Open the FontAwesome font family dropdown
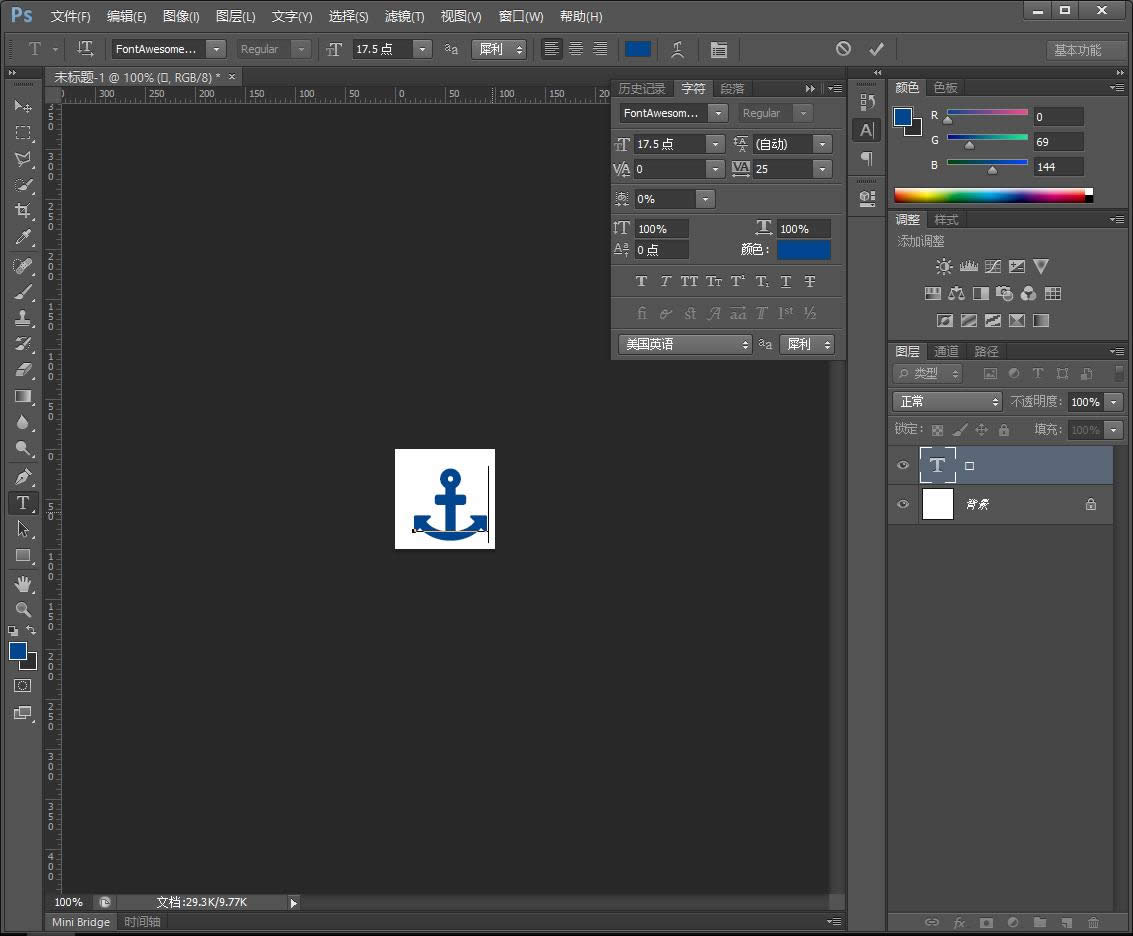 click(x=216, y=49)
